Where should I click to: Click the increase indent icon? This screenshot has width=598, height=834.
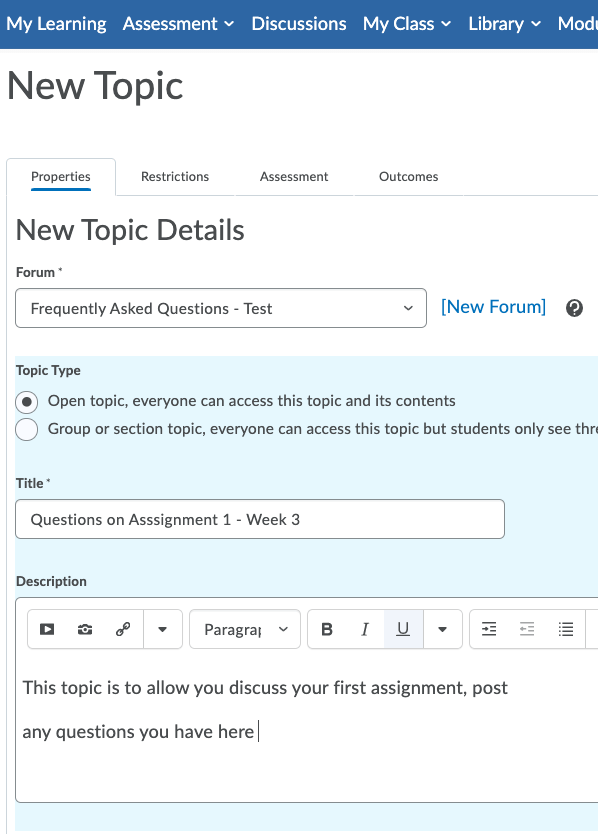488,629
